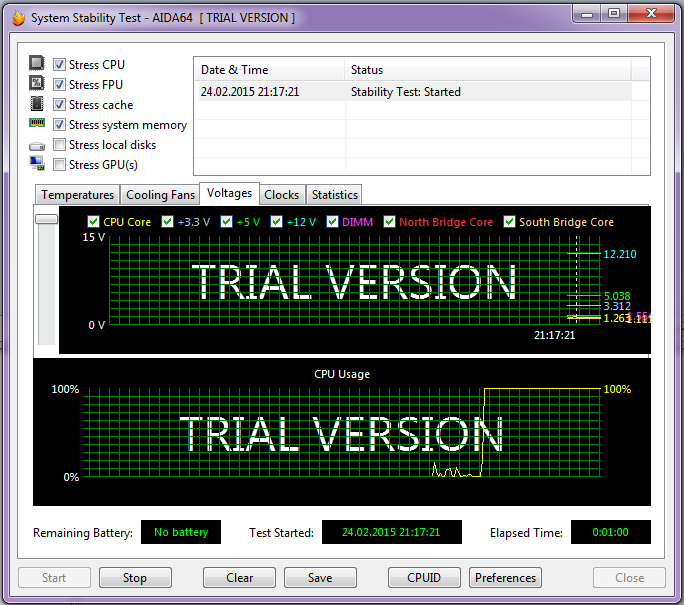Enable Stress GPU(s) checkbox
The height and width of the screenshot is (605, 684).
[x=60, y=165]
